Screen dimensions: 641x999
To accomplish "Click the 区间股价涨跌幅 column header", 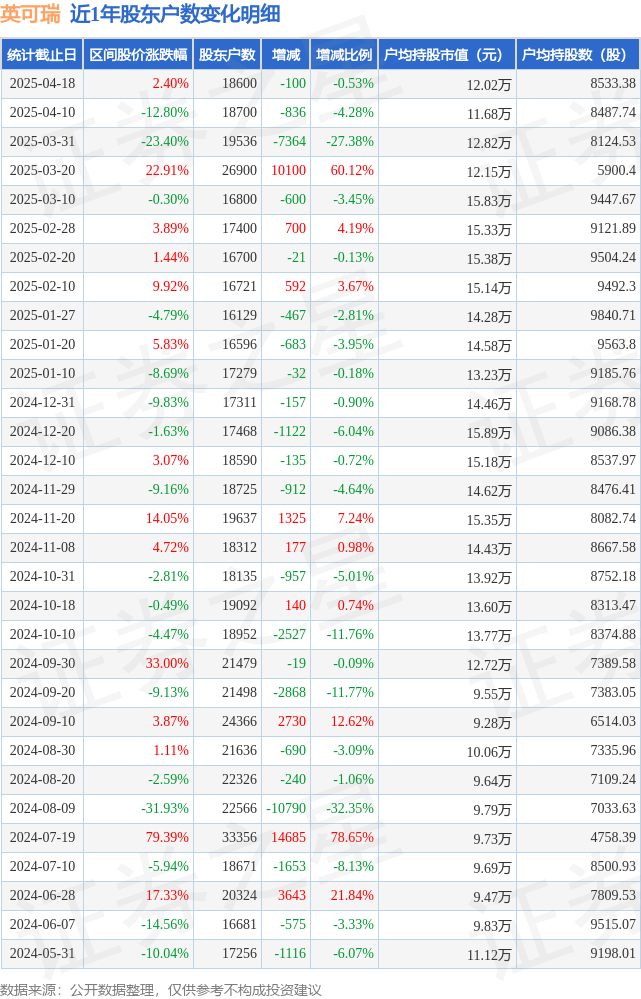I will pyautogui.click(x=138, y=55).
